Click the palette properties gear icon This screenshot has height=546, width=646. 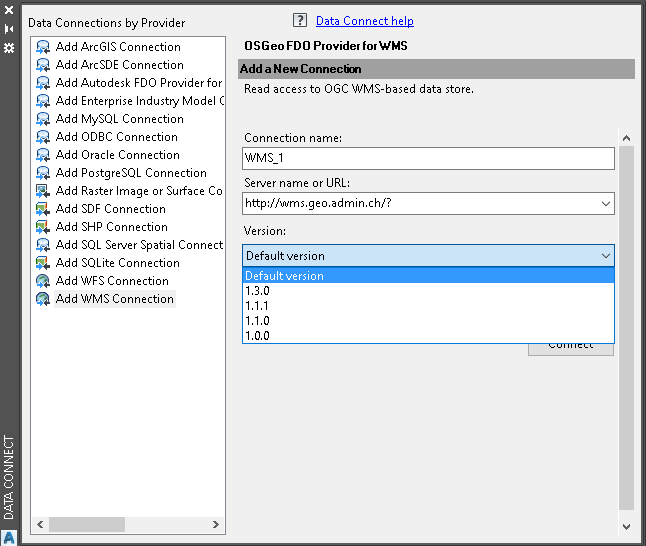click(9, 47)
